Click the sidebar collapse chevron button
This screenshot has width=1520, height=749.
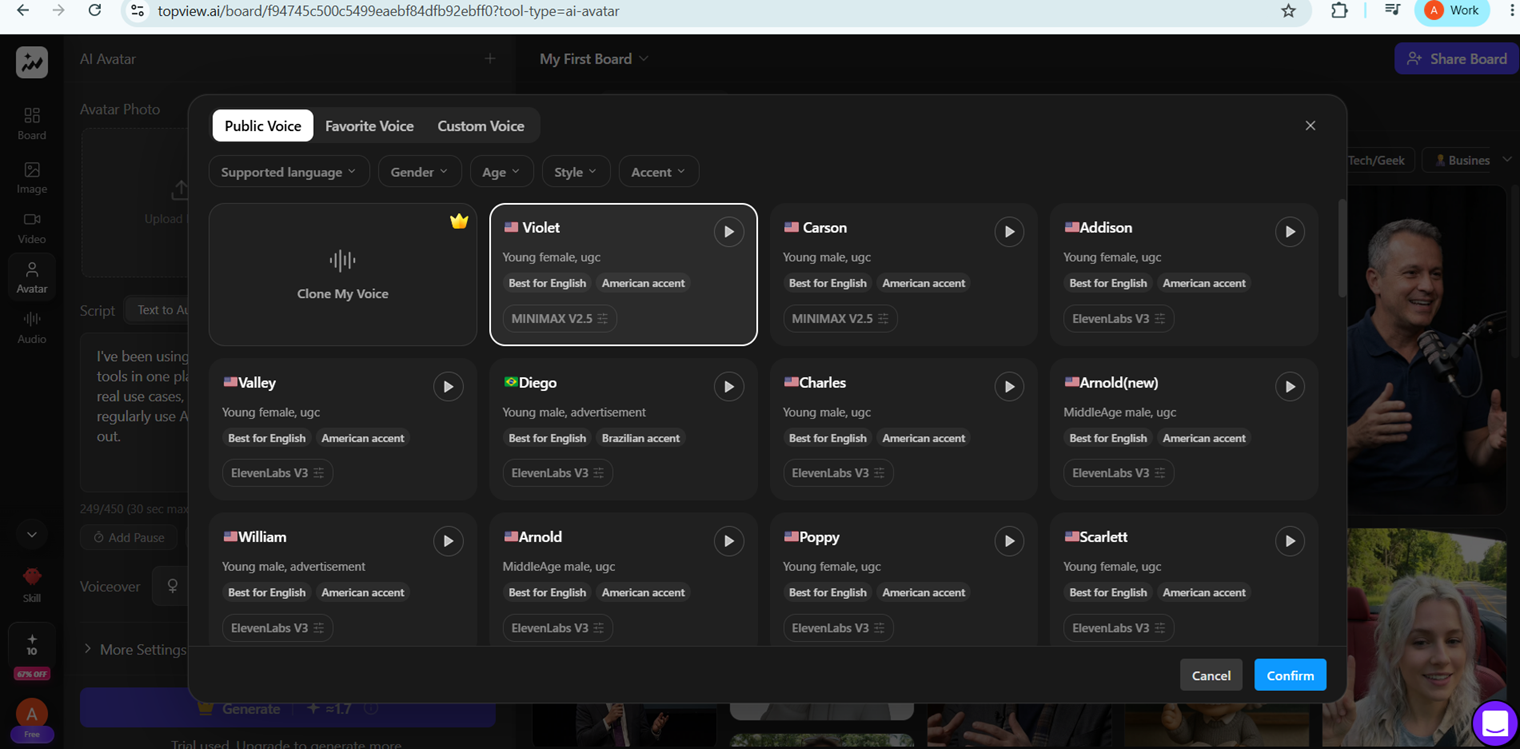click(32, 535)
